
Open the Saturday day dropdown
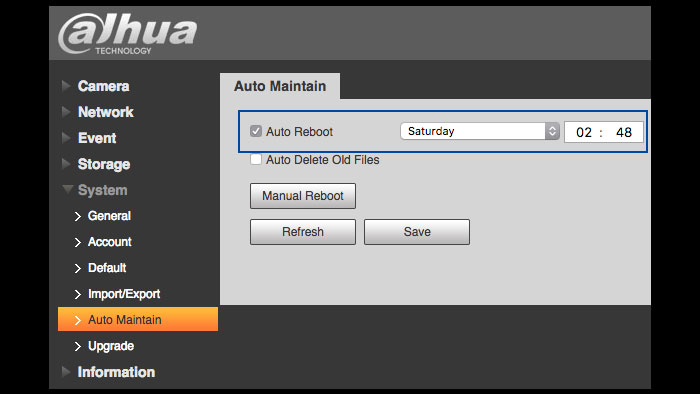[480, 131]
